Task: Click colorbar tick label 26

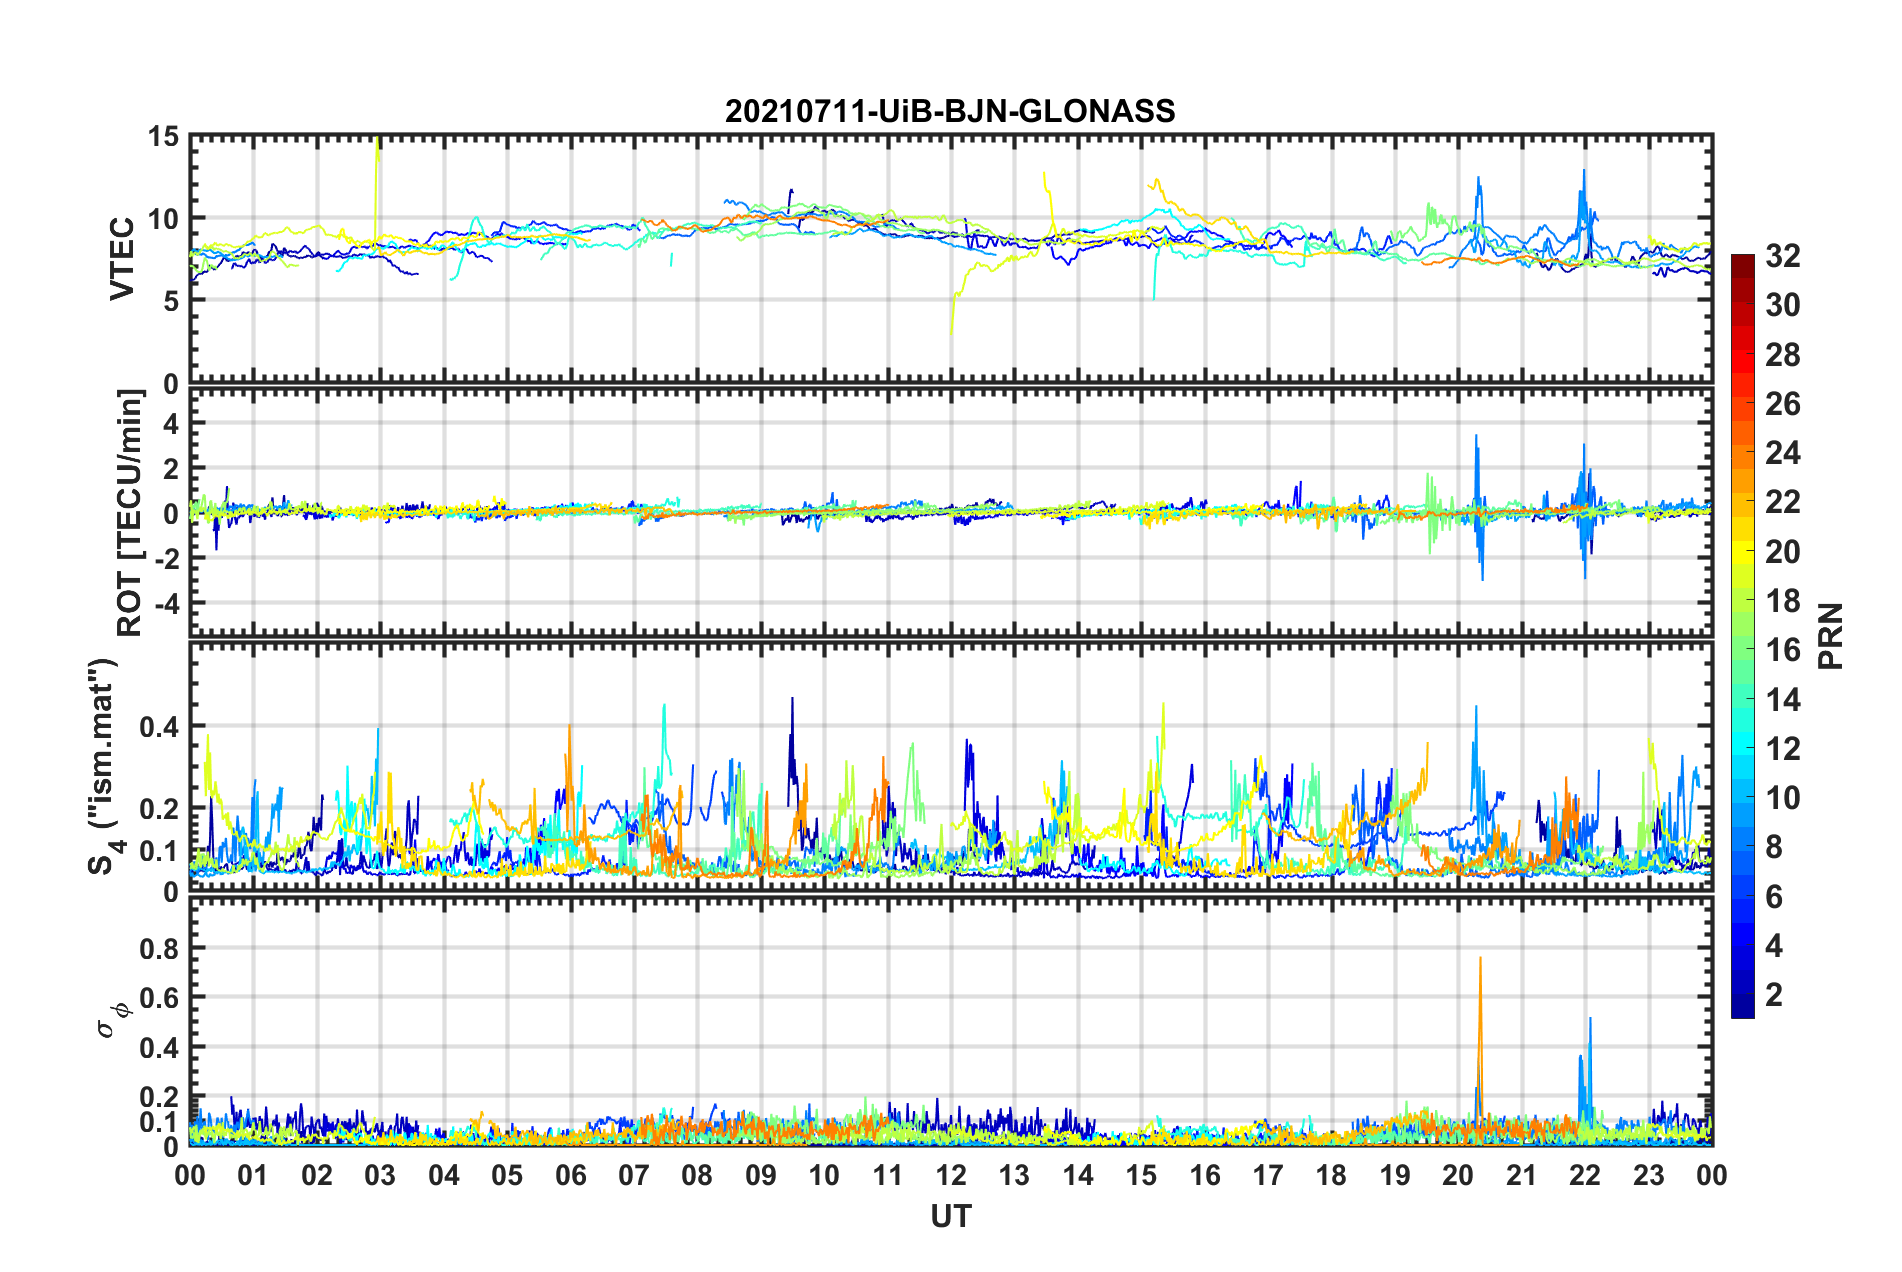Action: click(x=1782, y=404)
